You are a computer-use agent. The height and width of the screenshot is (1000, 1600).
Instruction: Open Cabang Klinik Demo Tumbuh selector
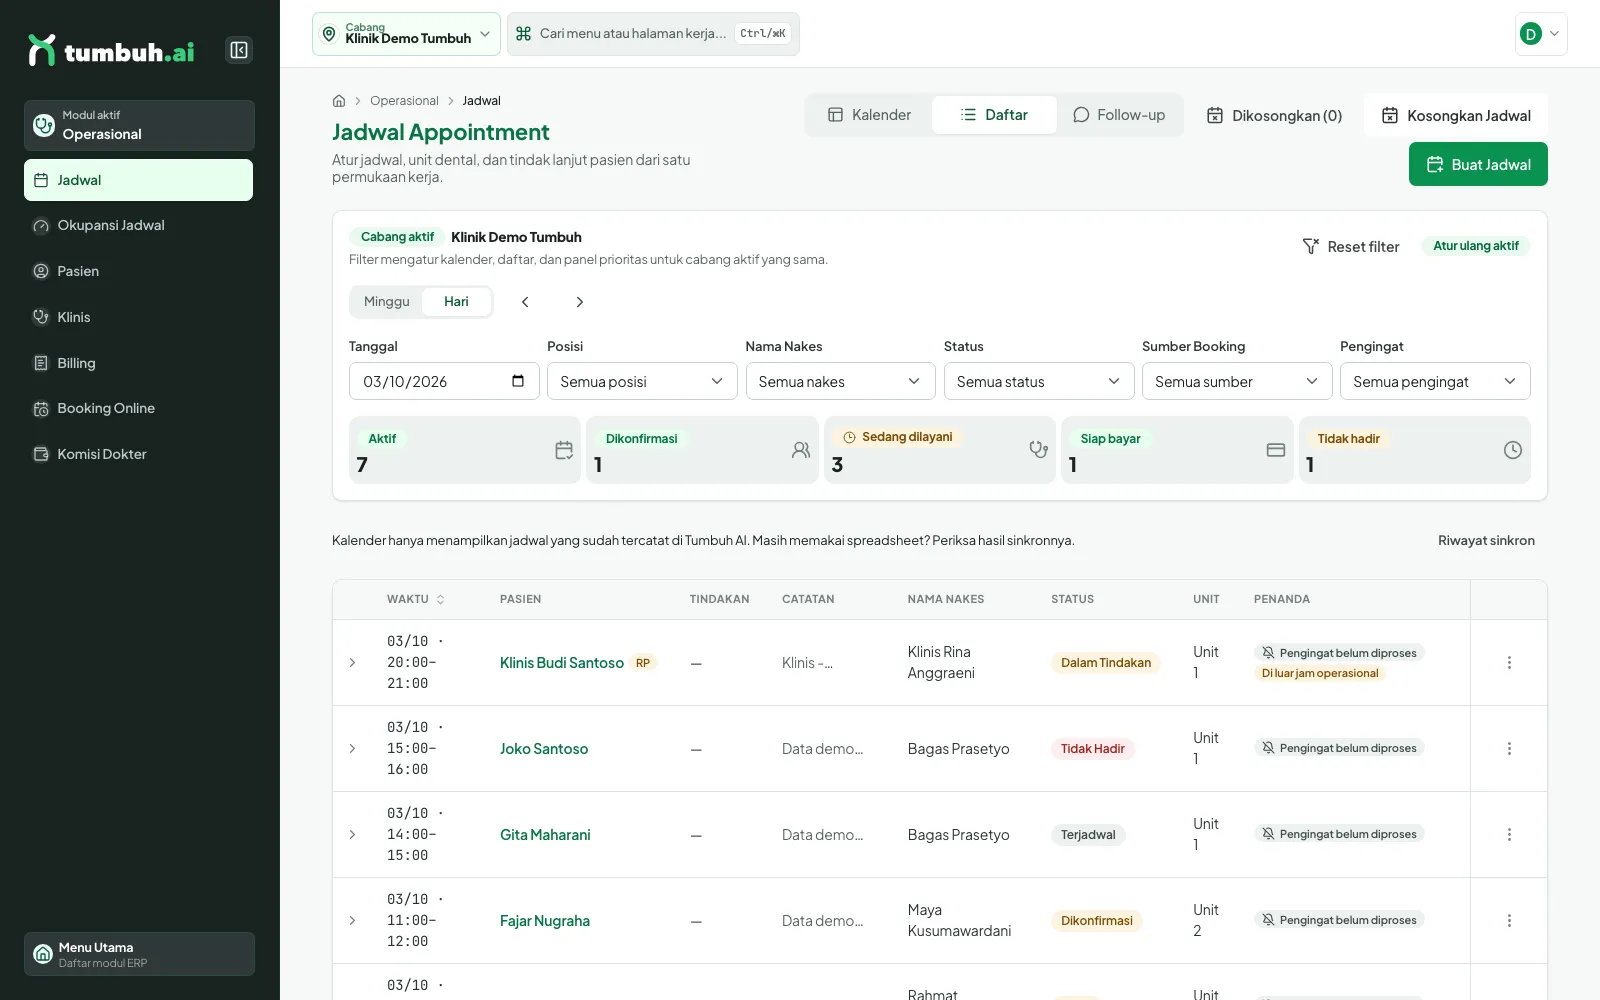pos(406,34)
